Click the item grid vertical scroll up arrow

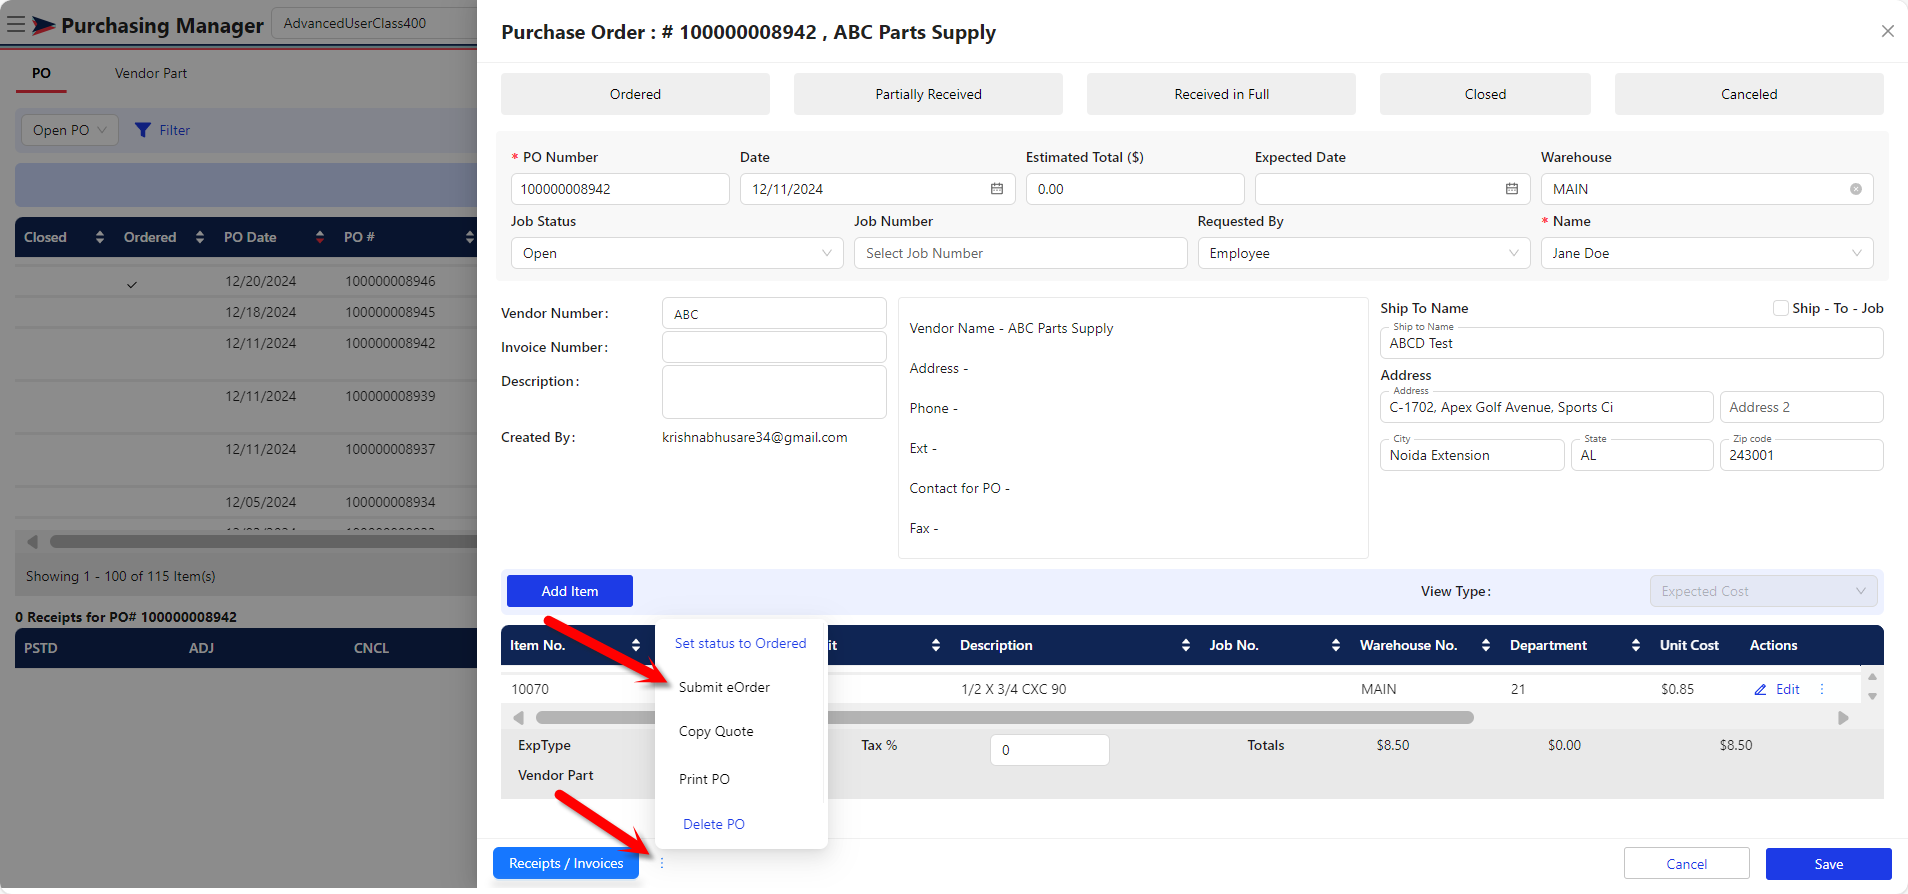click(1872, 677)
